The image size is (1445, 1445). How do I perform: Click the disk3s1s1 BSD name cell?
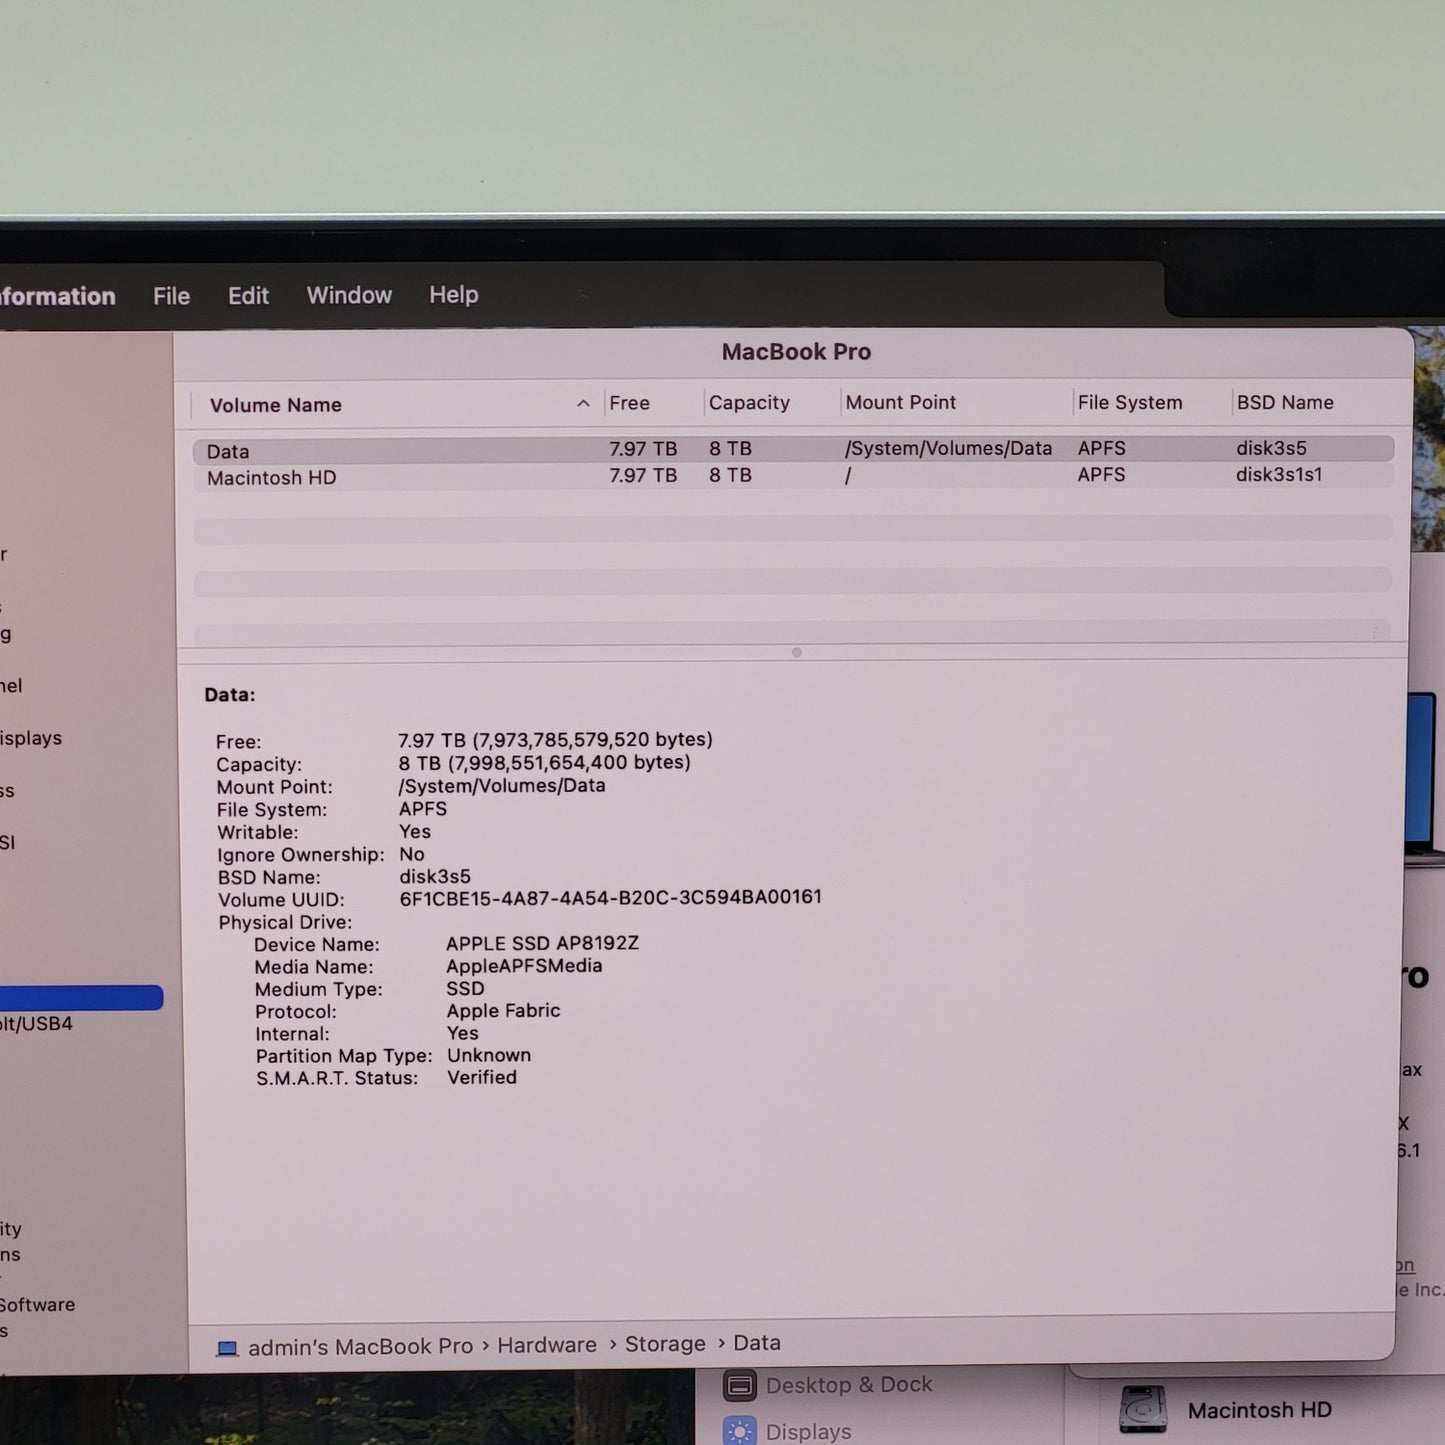tap(1279, 474)
